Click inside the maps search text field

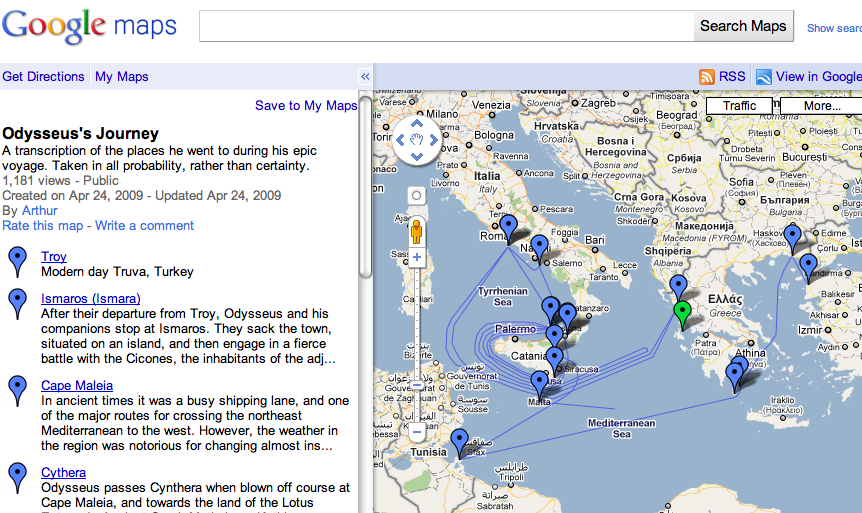coord(446,27)
